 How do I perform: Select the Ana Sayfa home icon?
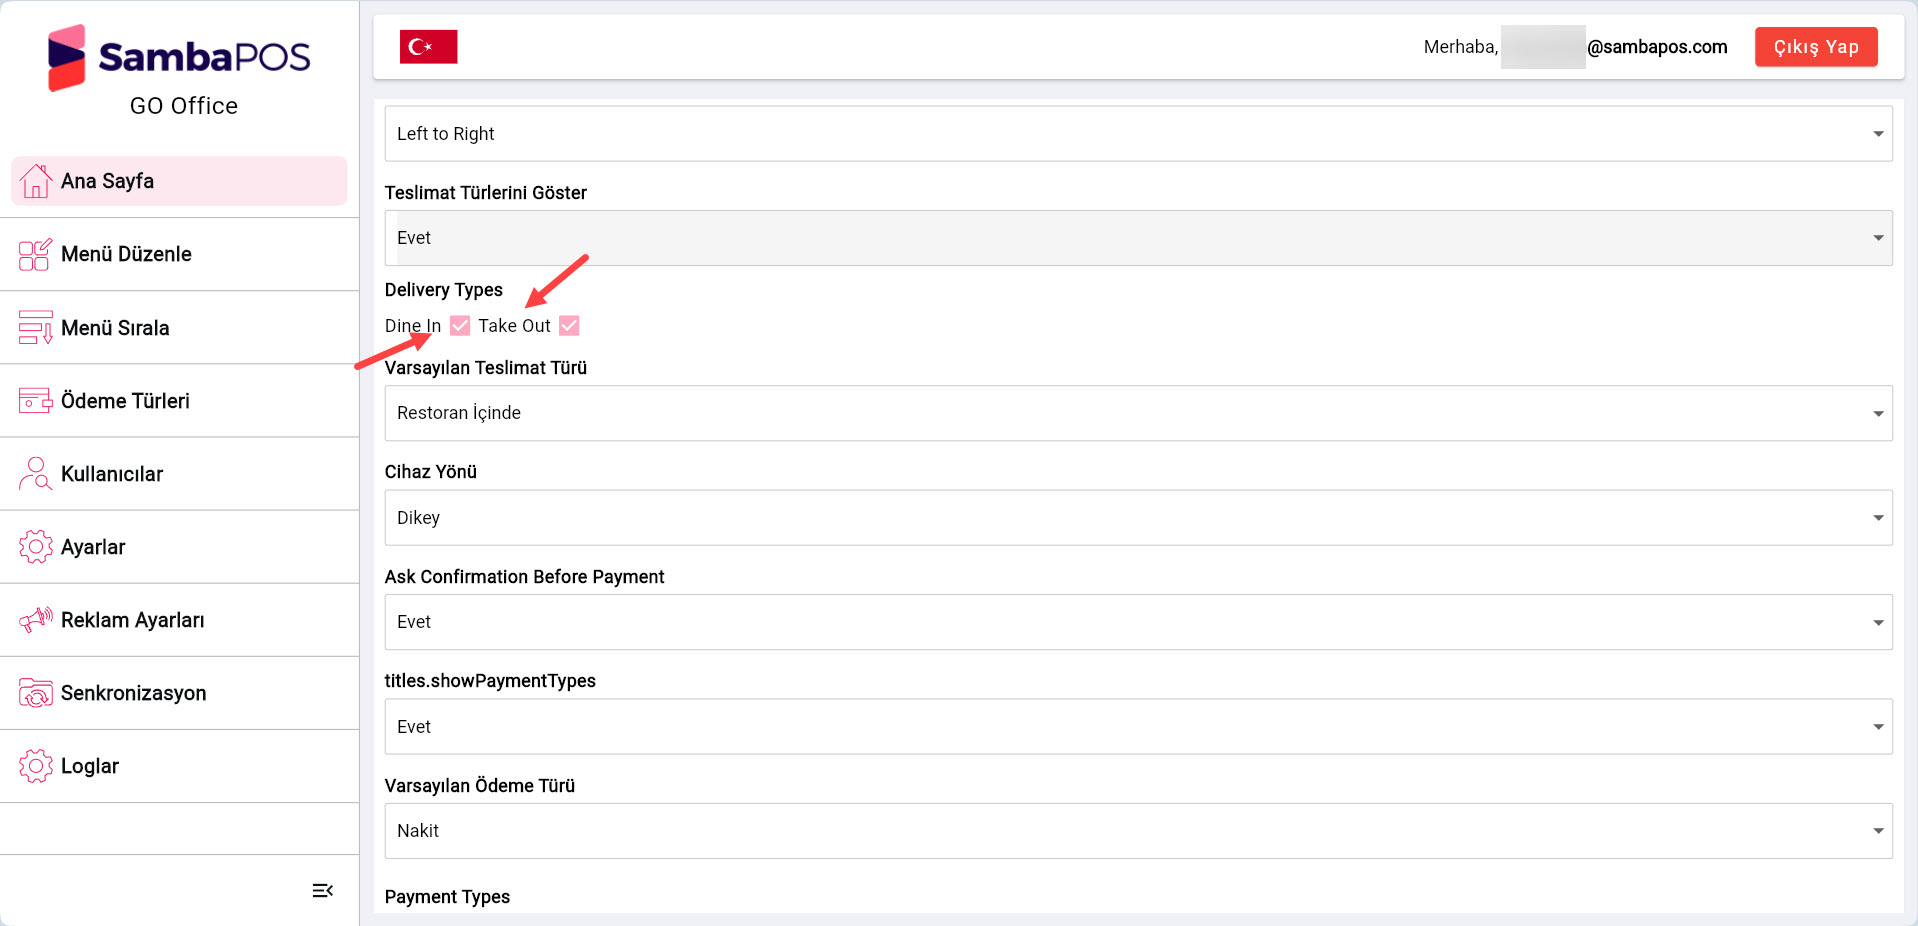coord(36,181)
